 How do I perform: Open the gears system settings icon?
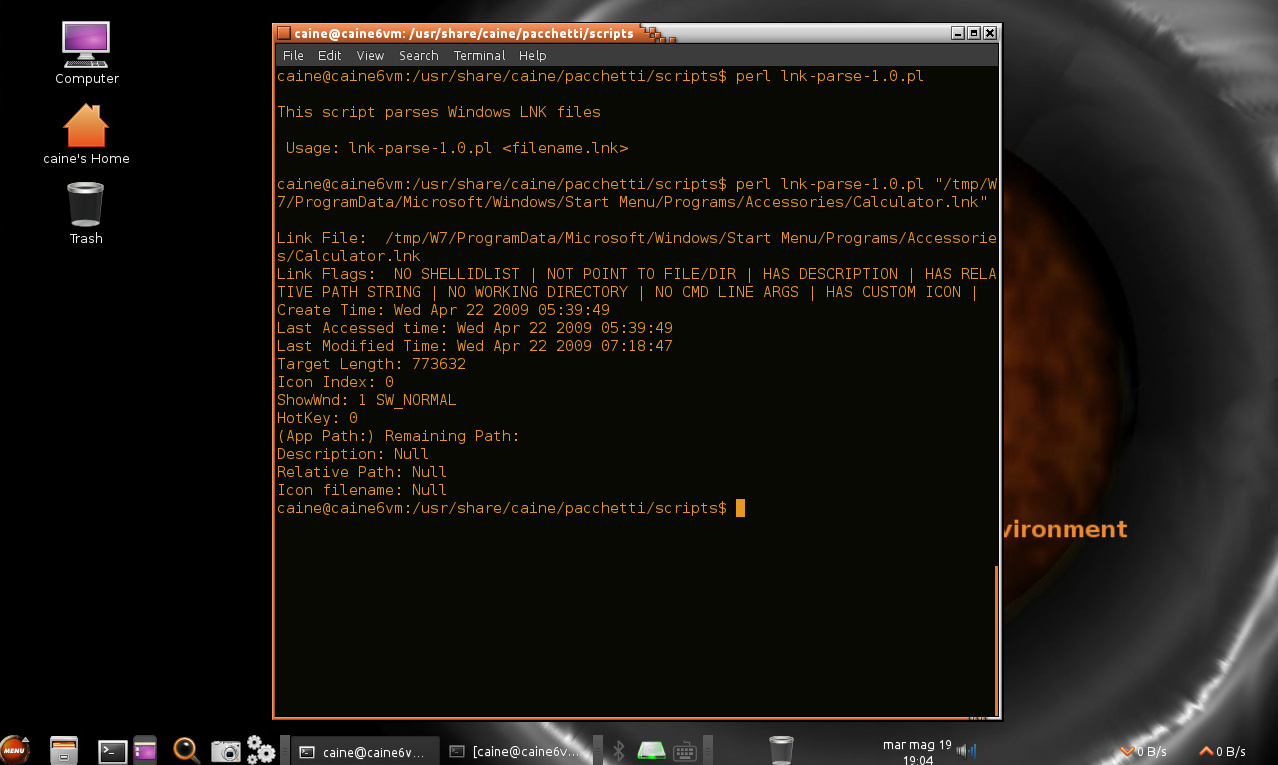click(261, 749)
